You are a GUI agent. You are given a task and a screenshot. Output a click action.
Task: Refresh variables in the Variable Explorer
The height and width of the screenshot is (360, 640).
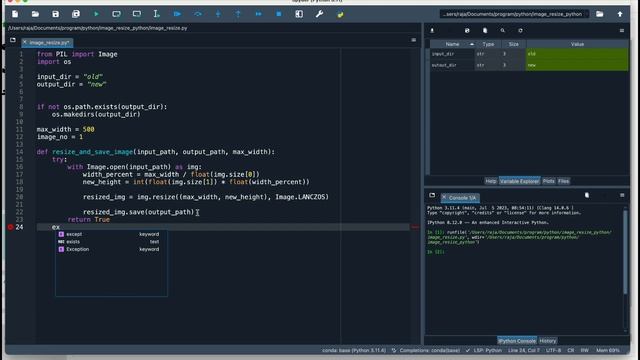pyautogui.click(x=520, y=31)
